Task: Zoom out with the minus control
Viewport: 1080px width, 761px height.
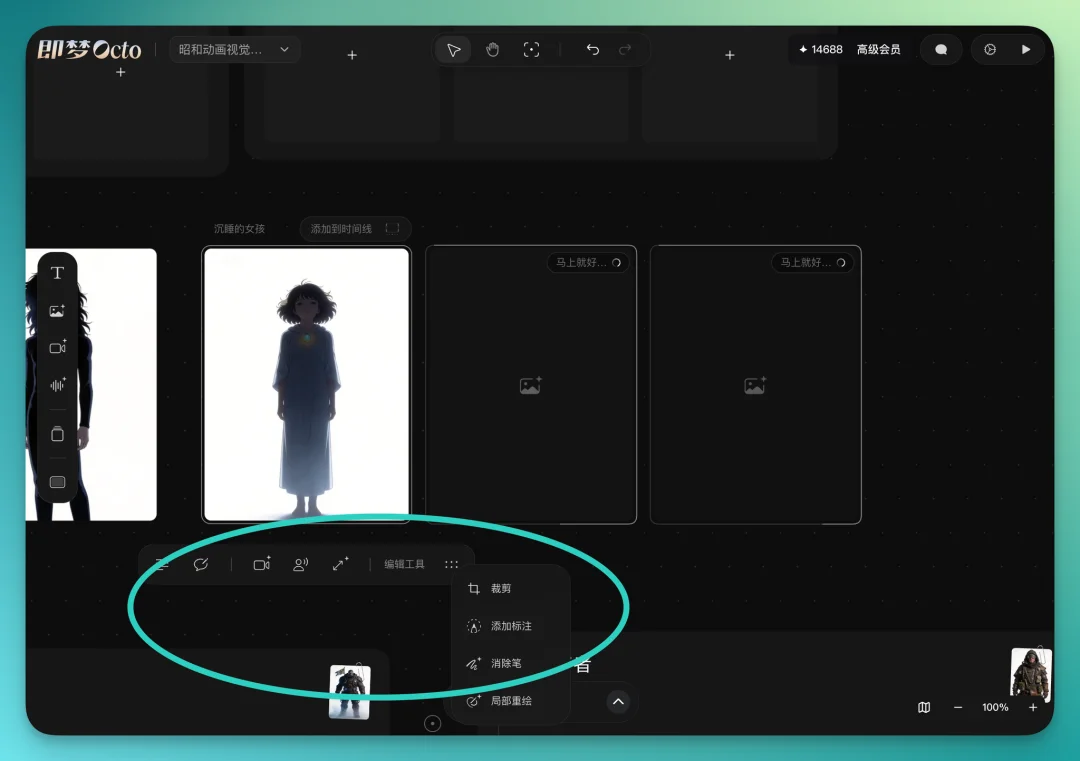Action: [x=957, y=707]
